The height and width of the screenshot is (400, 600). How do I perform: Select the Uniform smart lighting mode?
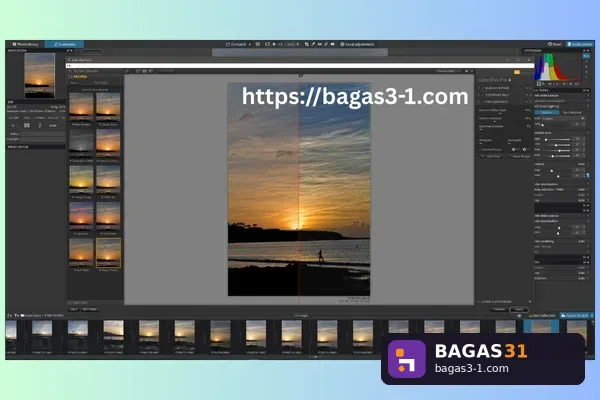[546, 113]
